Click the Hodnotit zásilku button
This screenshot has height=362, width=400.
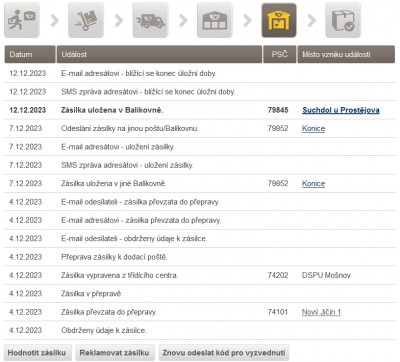[x=37, y=353]
